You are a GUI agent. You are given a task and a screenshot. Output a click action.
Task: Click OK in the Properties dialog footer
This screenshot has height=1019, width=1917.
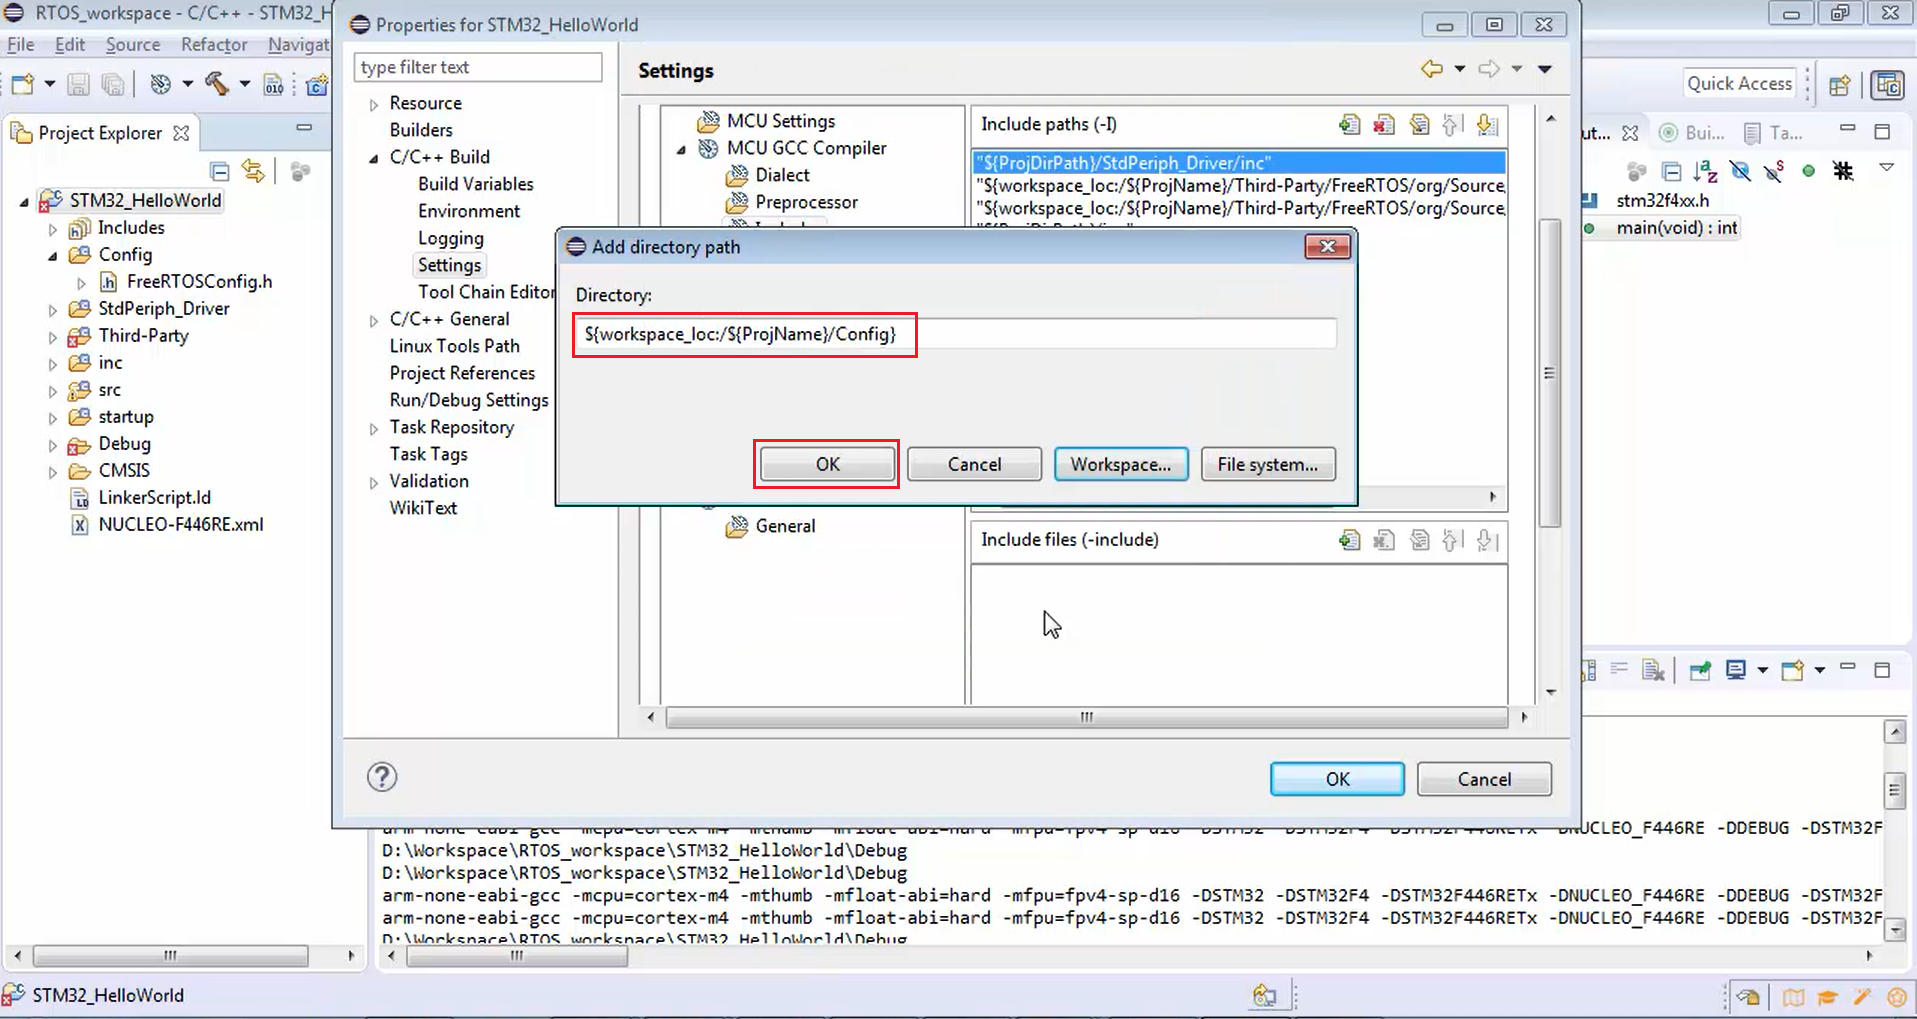[1337, 779]
